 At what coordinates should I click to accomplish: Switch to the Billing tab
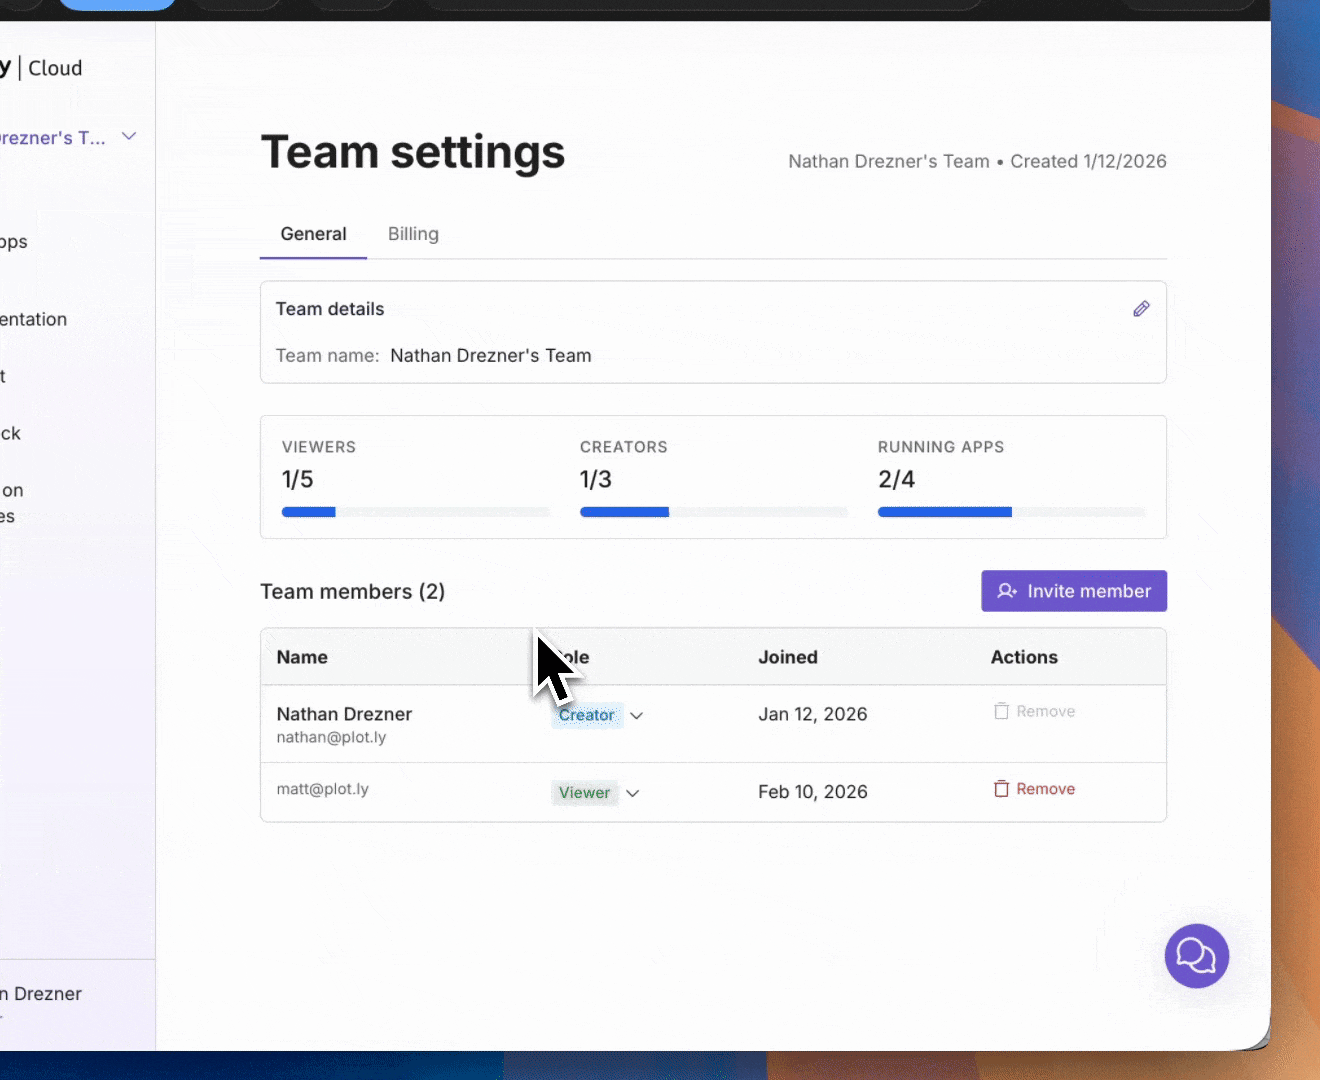(413, 234)
